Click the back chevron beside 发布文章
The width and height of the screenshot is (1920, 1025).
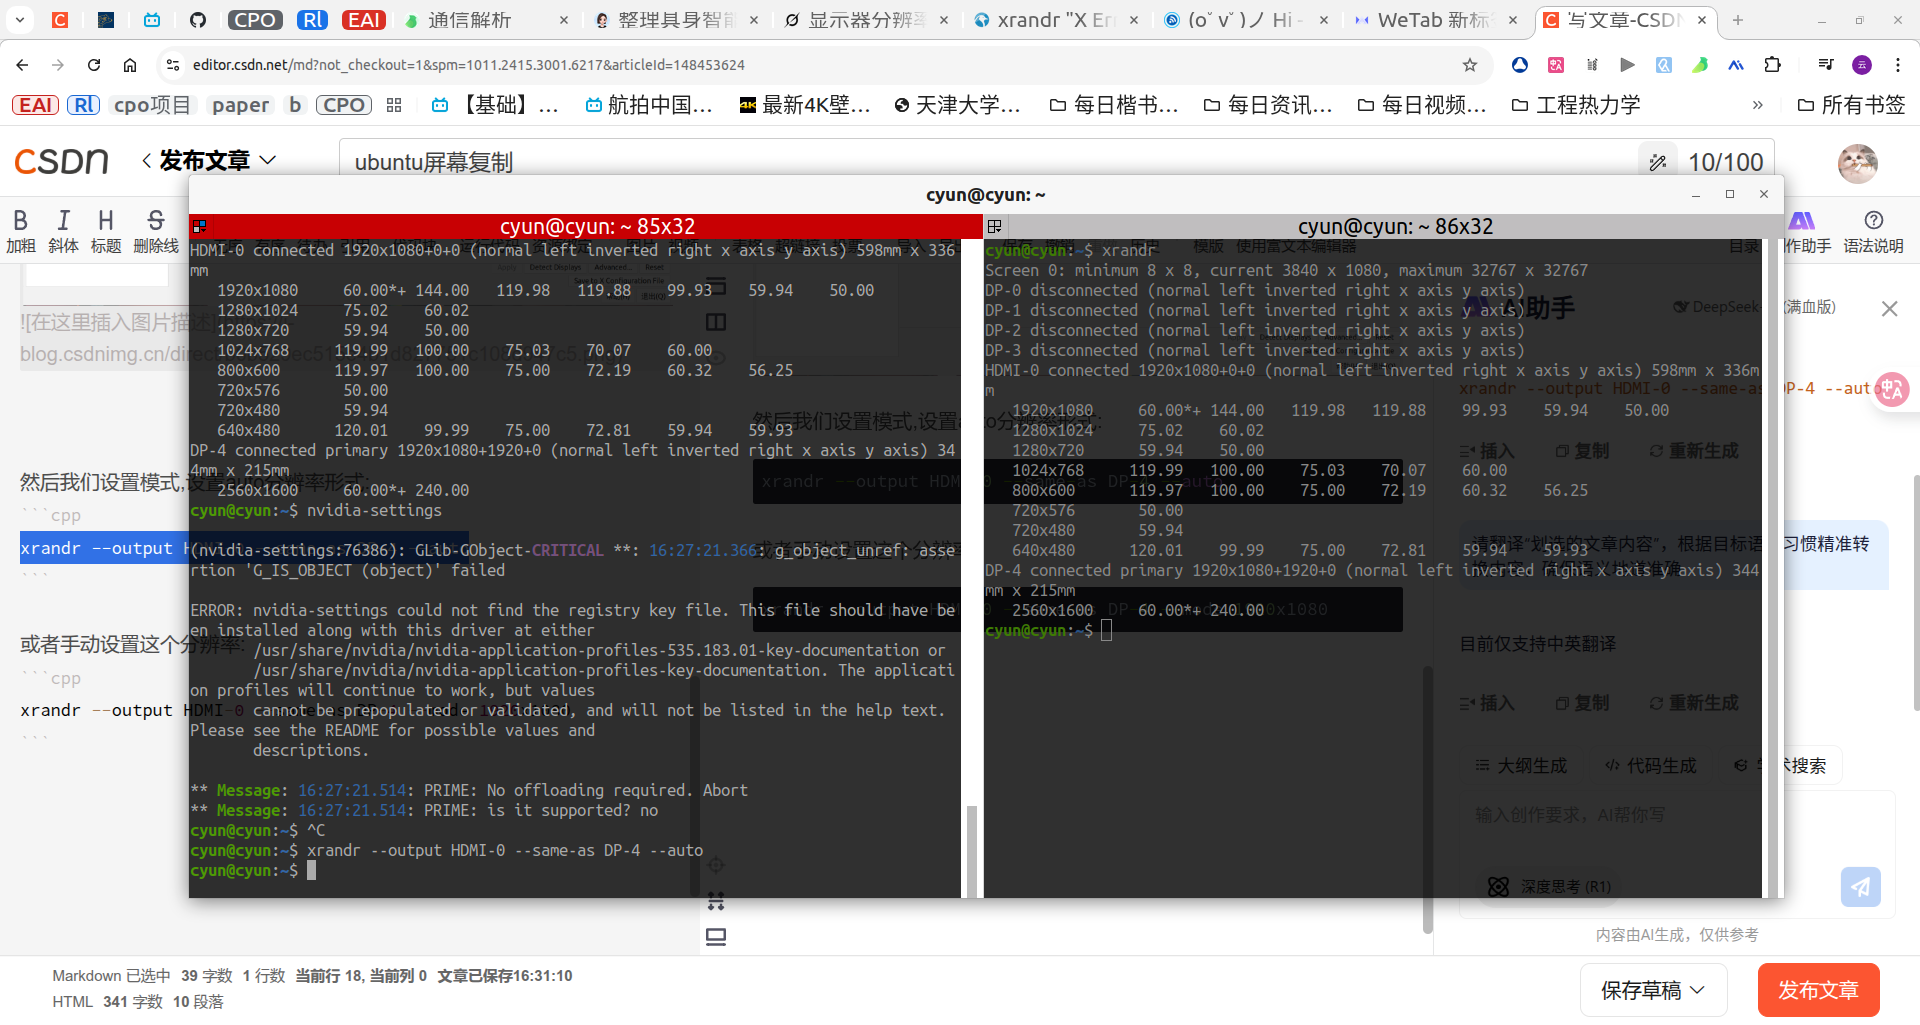point(147,160)
